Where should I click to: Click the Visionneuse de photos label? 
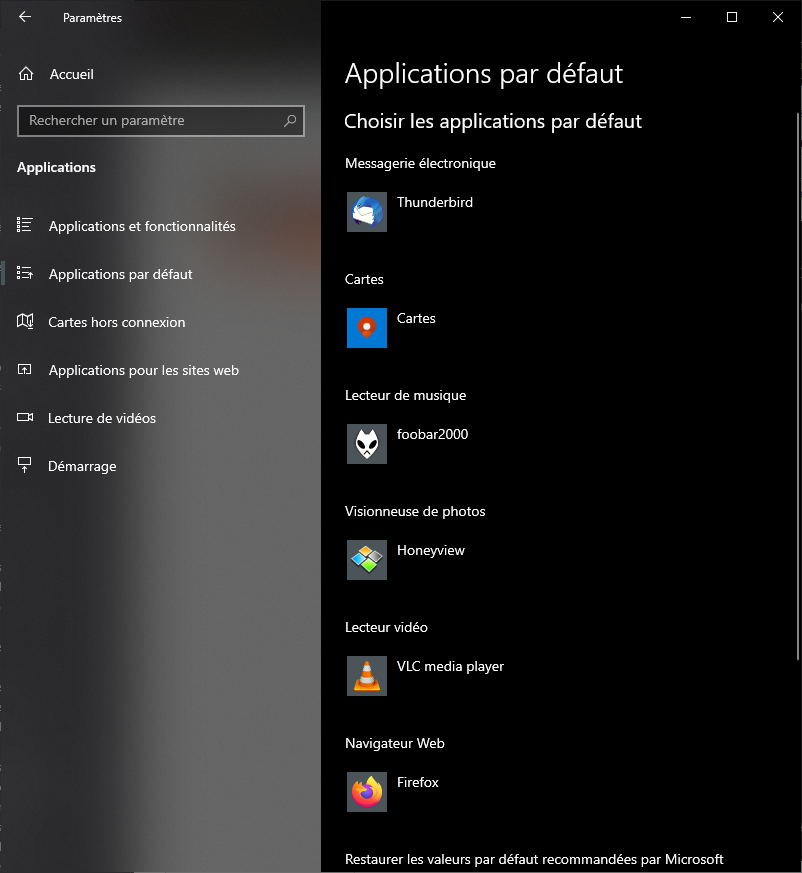pyautogui.click(x=415, y=511)
